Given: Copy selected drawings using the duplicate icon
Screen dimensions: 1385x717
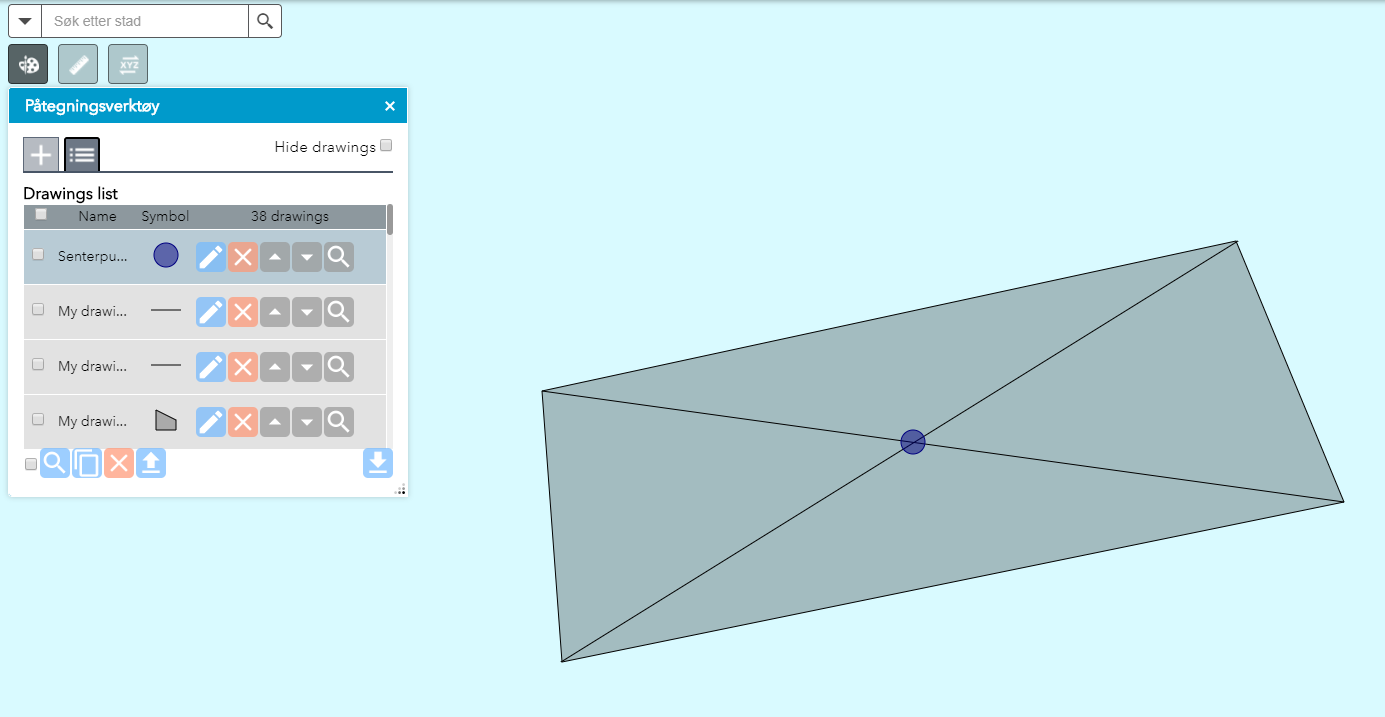Looking at the screenshot, I should pos(87,463).
